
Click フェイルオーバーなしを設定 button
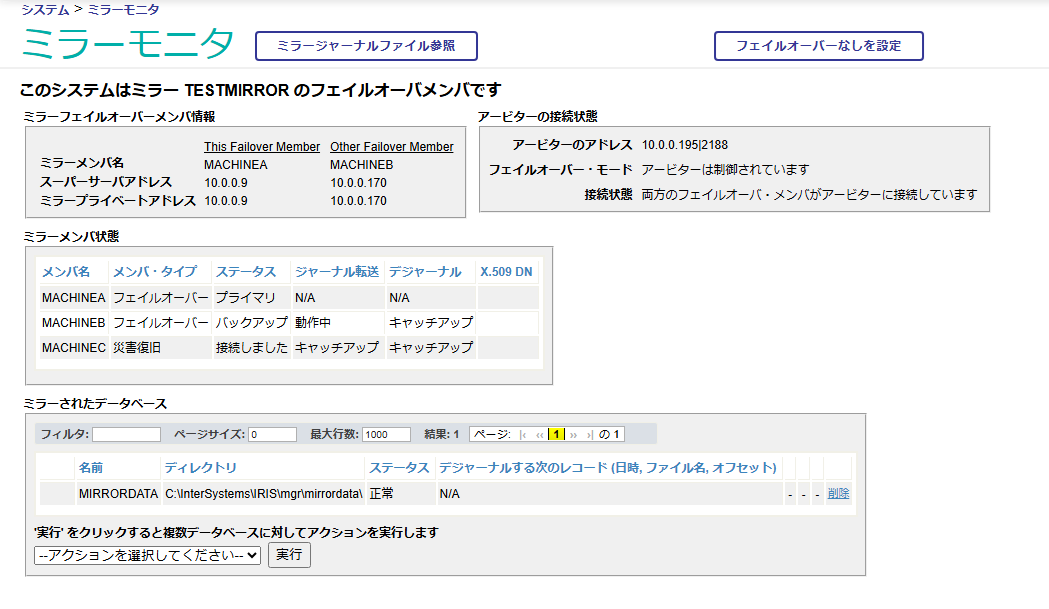tap(818, 46)
